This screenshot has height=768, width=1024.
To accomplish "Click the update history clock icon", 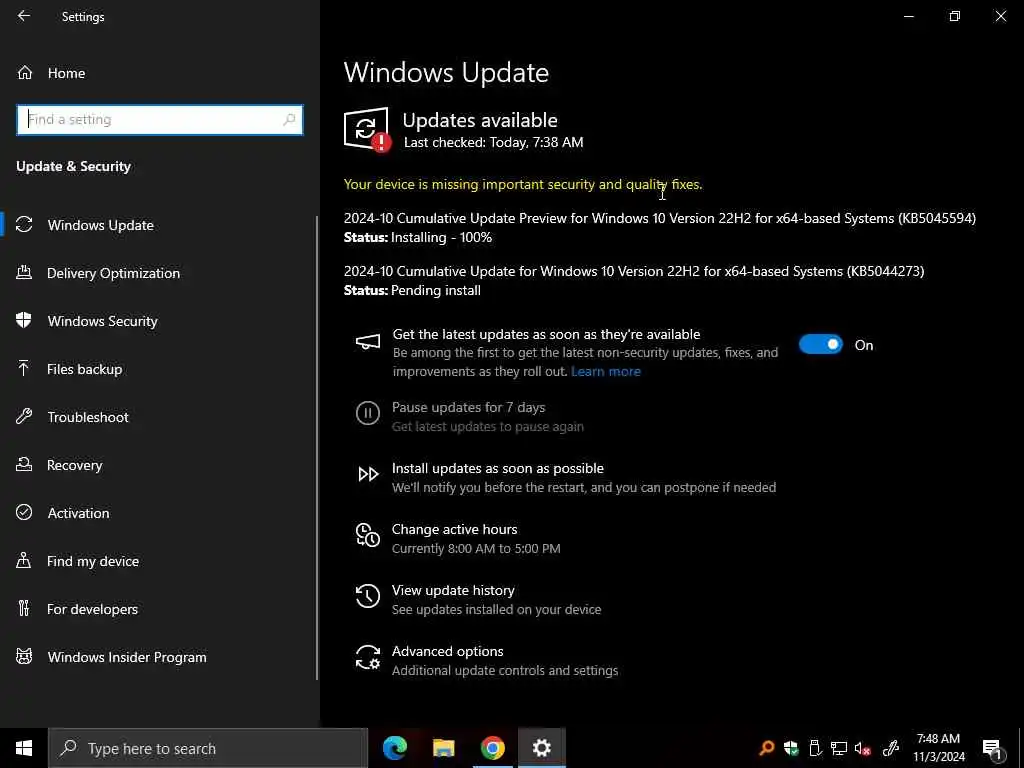I will click(x=368, y=596).
